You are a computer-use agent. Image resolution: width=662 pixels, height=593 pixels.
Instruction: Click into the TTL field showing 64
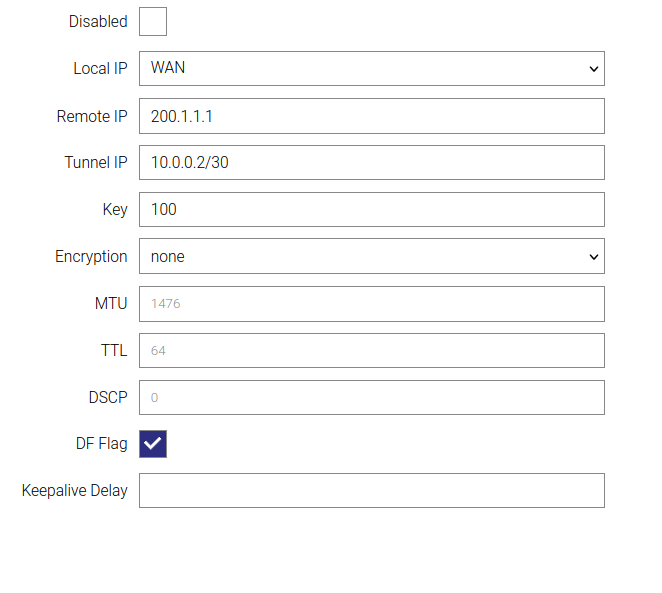click(371, 350)
